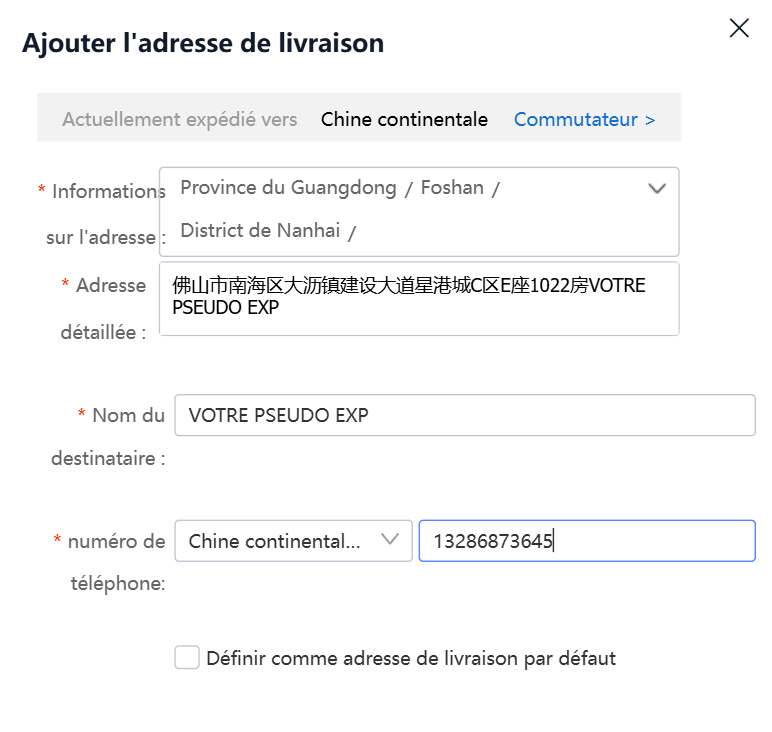Click the Actuellement expédié vers banner text

click(180, 120)
